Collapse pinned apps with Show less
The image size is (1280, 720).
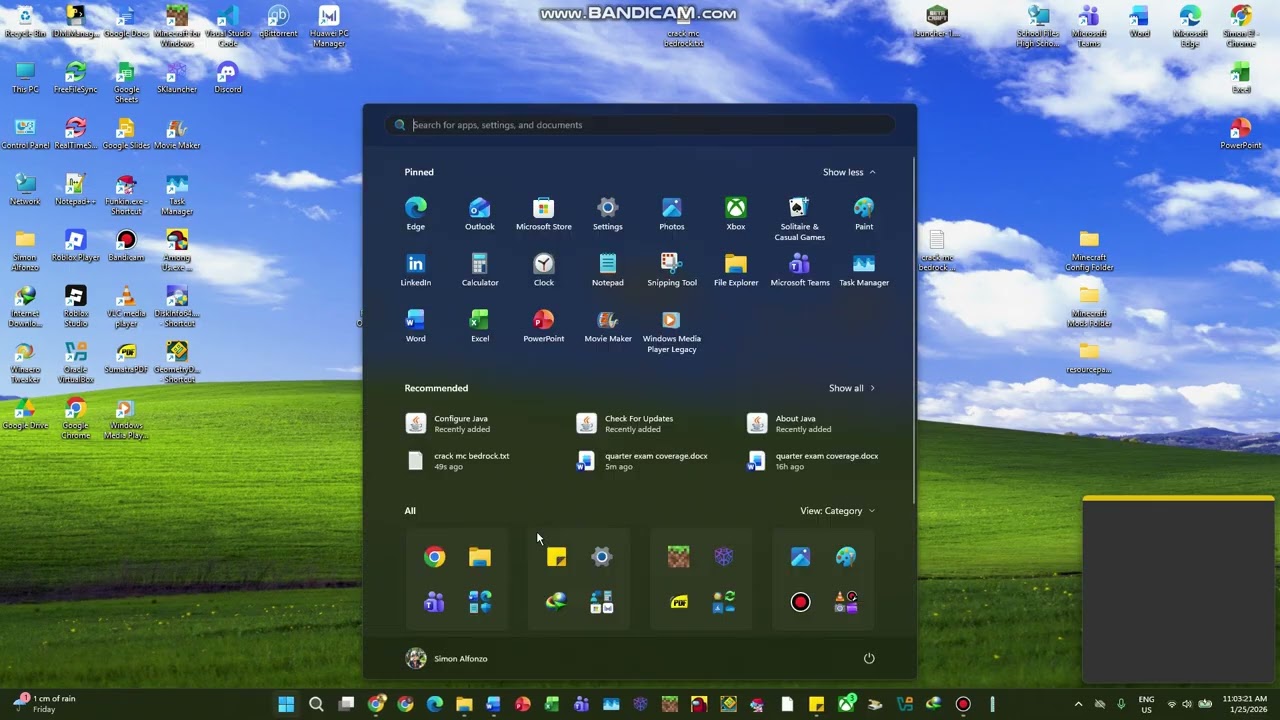[849, 172]
